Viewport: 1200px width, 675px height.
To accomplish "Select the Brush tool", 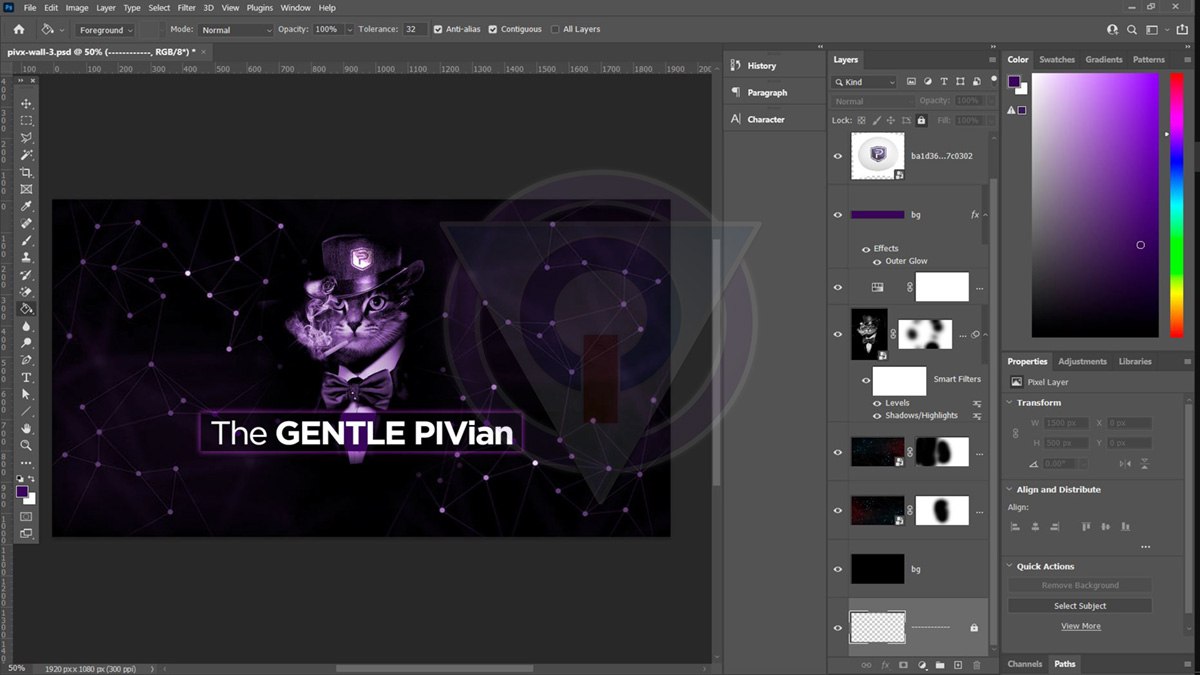I will pyautogui.click(x=27, y=241).
